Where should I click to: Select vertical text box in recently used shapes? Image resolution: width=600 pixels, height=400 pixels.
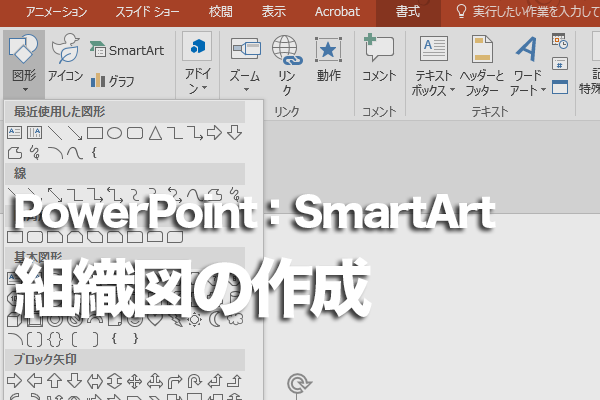click(34, 133)
